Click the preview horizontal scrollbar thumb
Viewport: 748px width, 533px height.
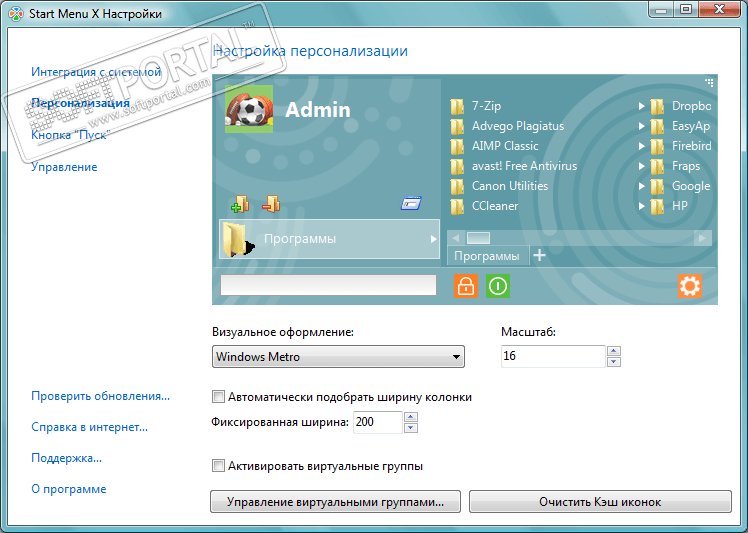click(478, 238)
